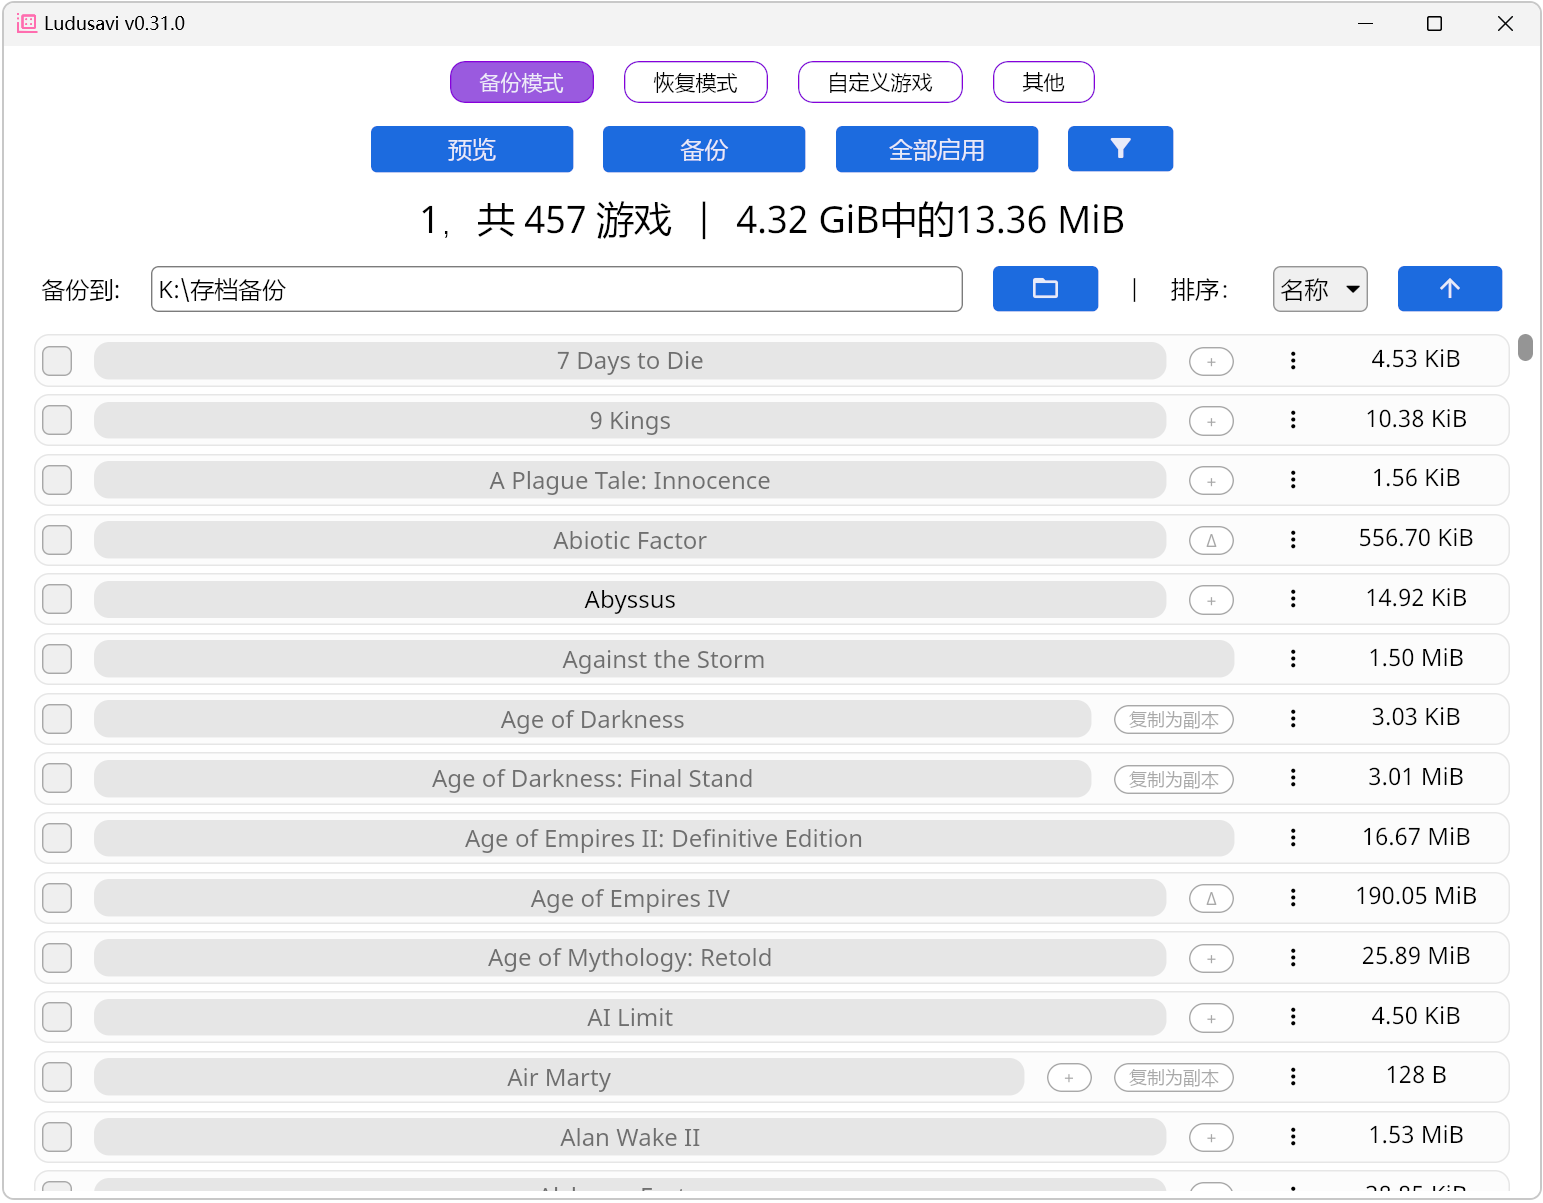Browse for backup folder with folder icon
This screenshot has height=1203, width=1543.
[1045, 289]
